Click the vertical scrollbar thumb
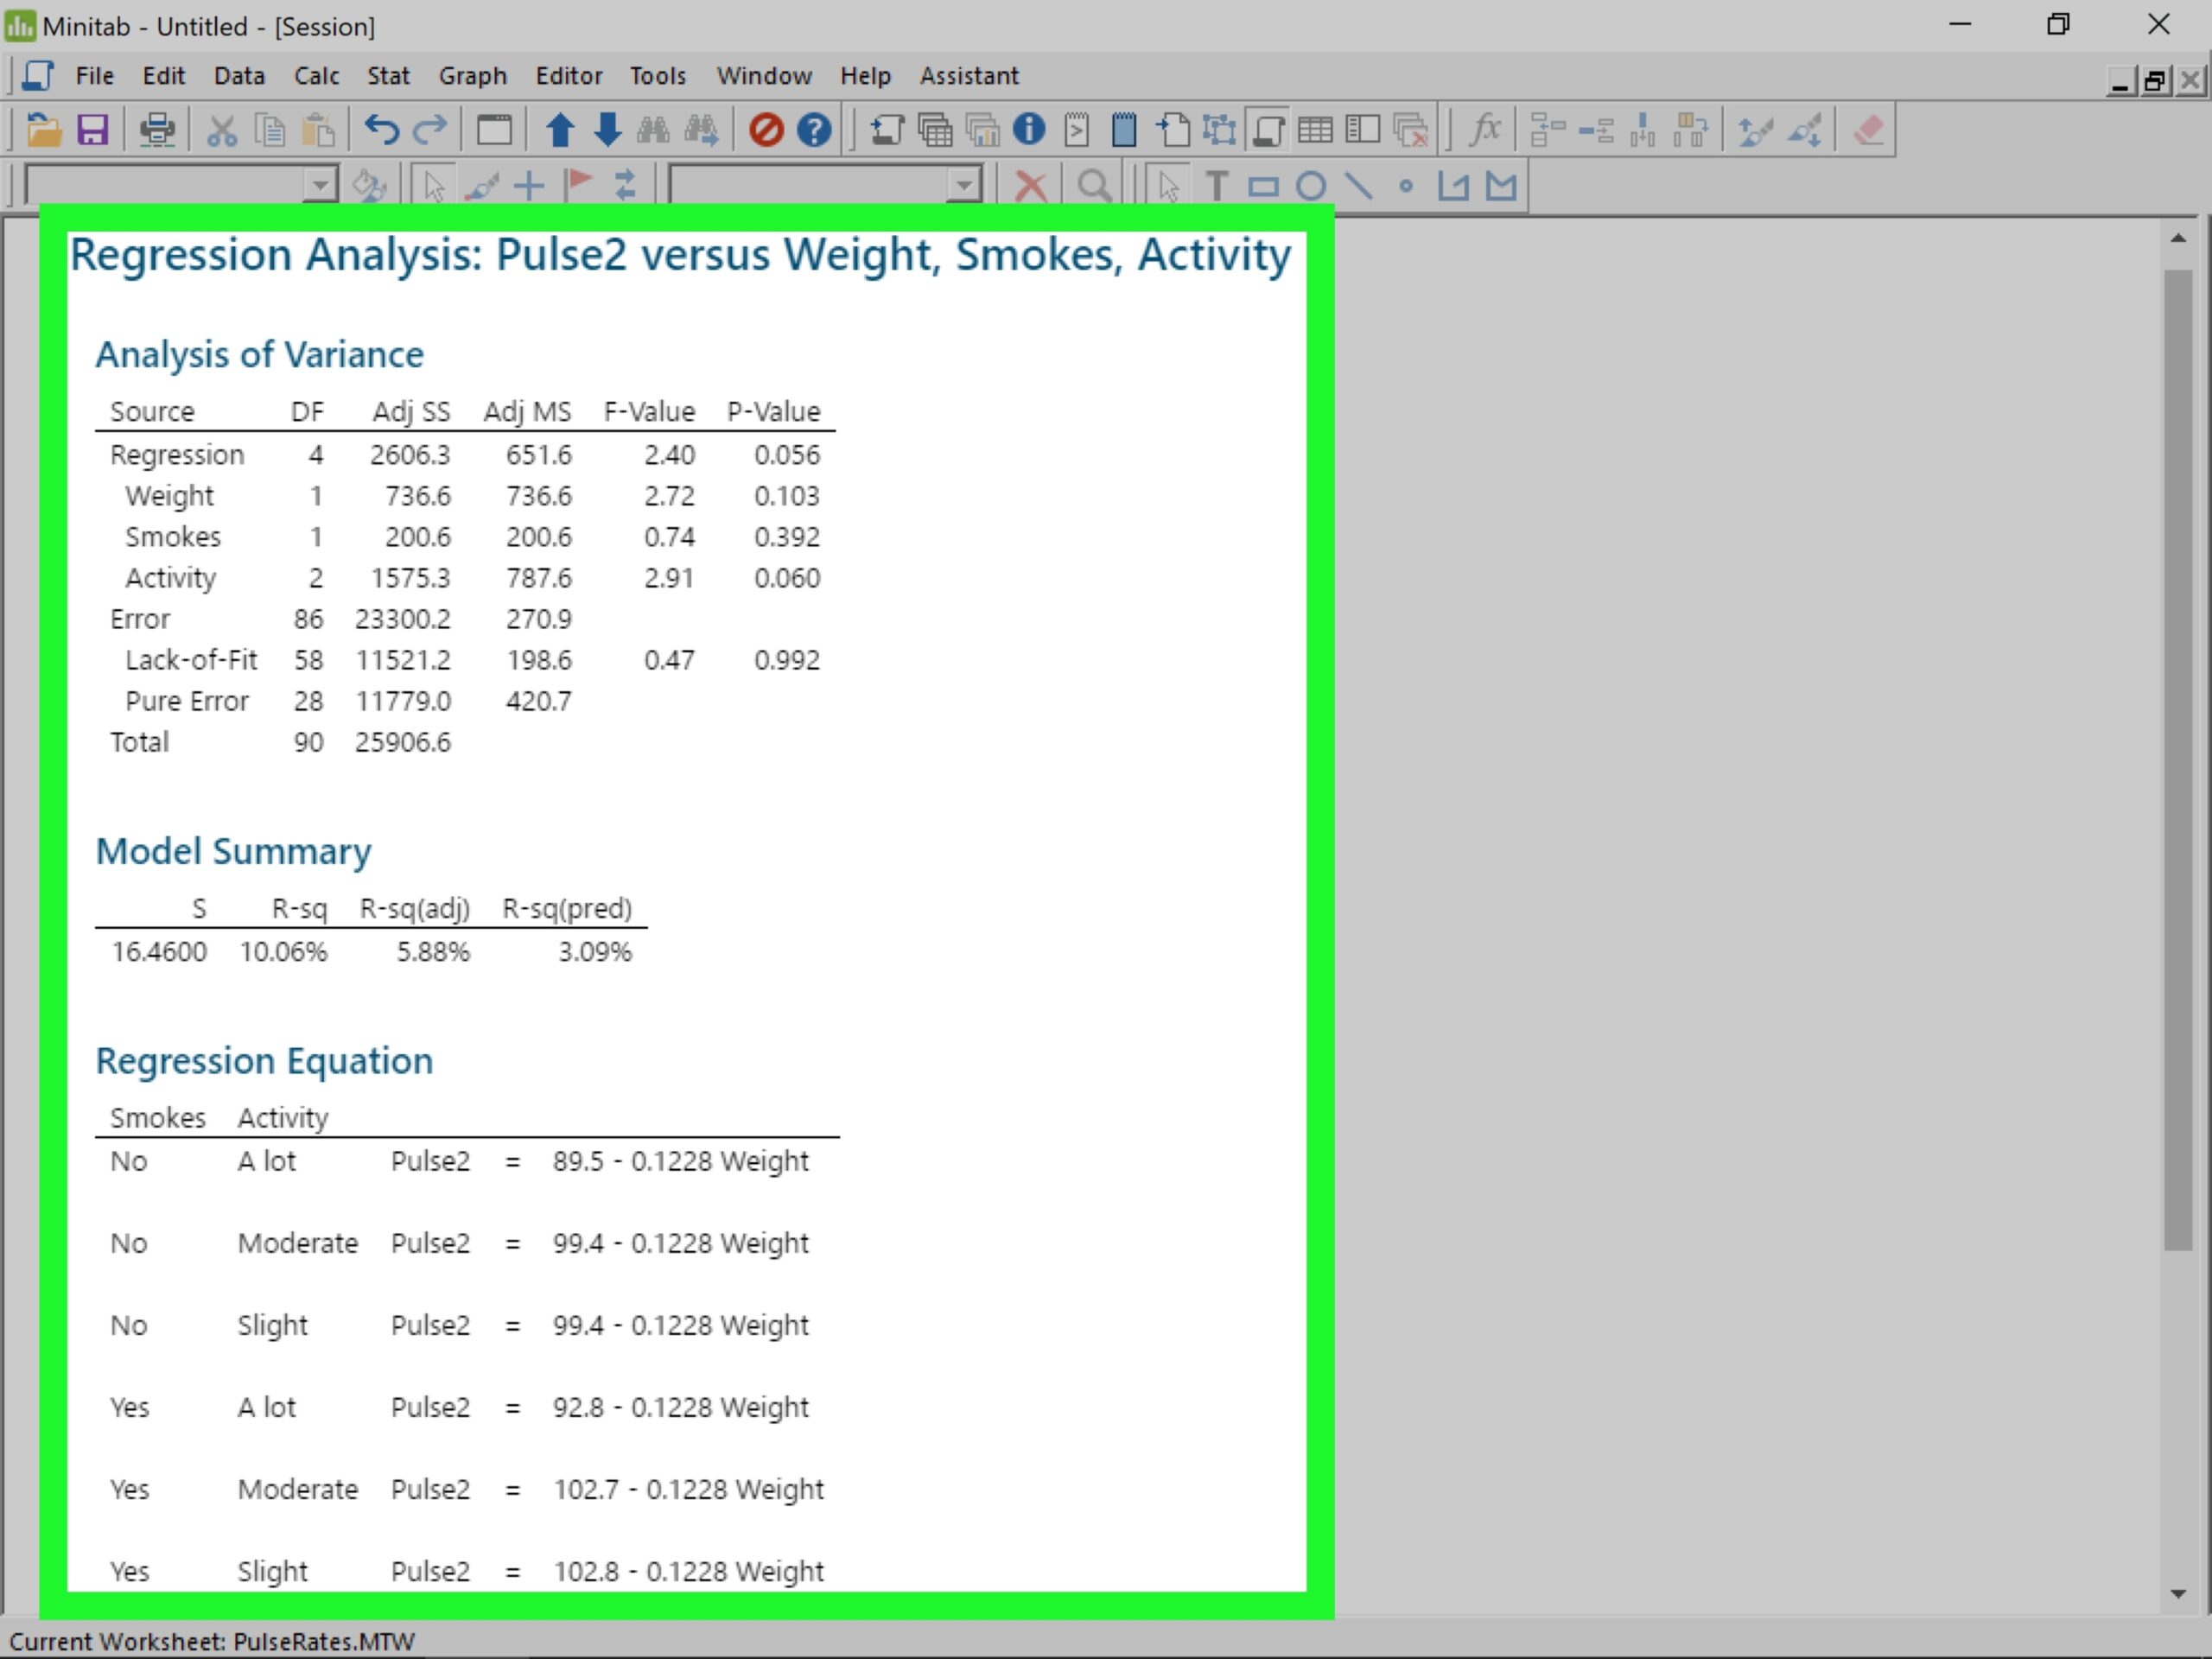The width and height of the screenshot is (2212, 1659). [x=2178, y=760]
